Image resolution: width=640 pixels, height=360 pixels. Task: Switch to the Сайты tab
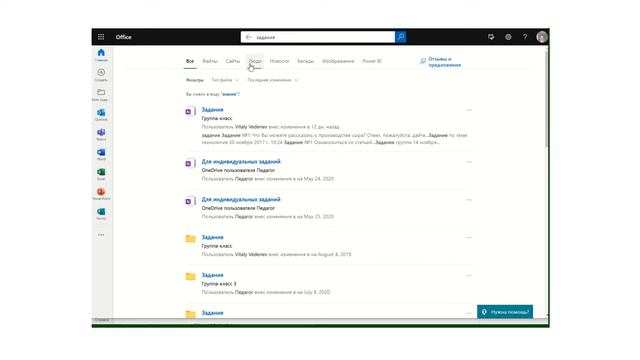(233, 61)
